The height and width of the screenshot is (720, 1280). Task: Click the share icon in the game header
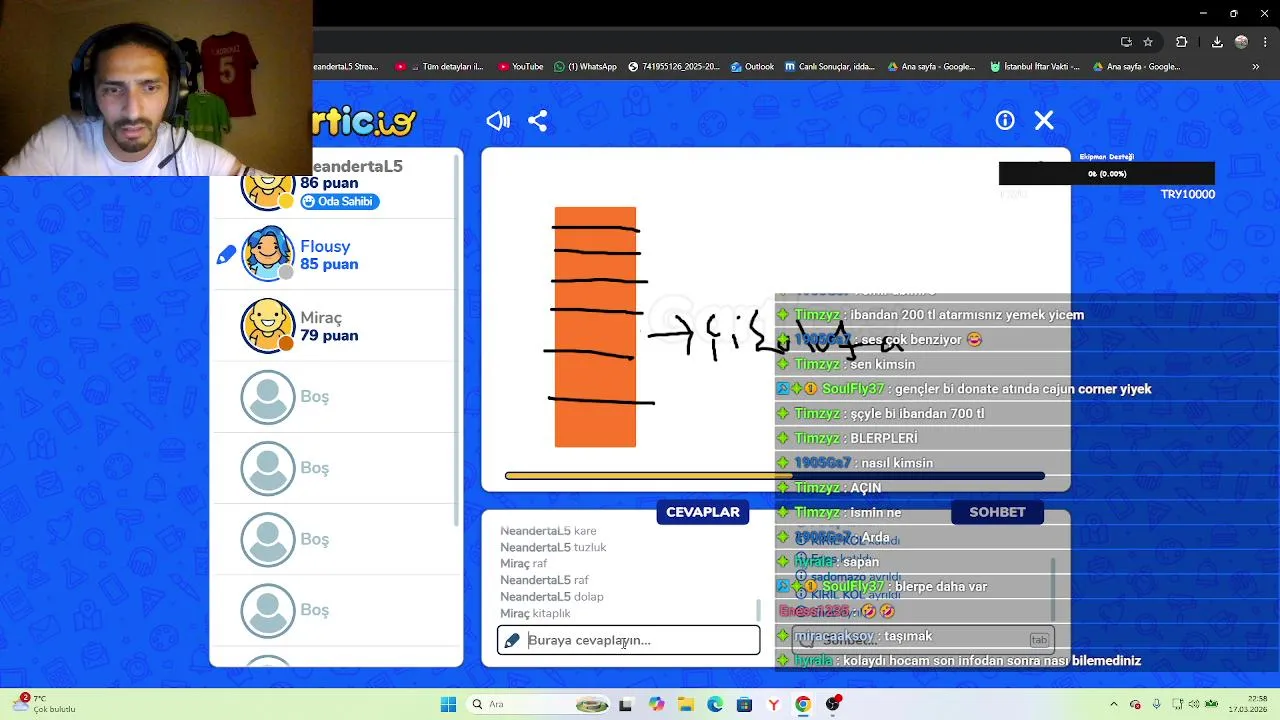[x=537, y=121]
